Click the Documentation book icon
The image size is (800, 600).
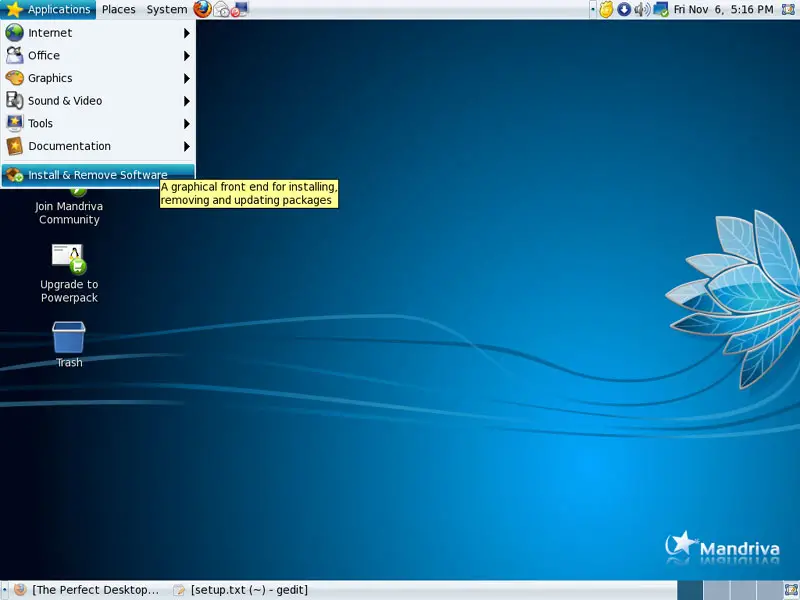click(x=14, y=146)
